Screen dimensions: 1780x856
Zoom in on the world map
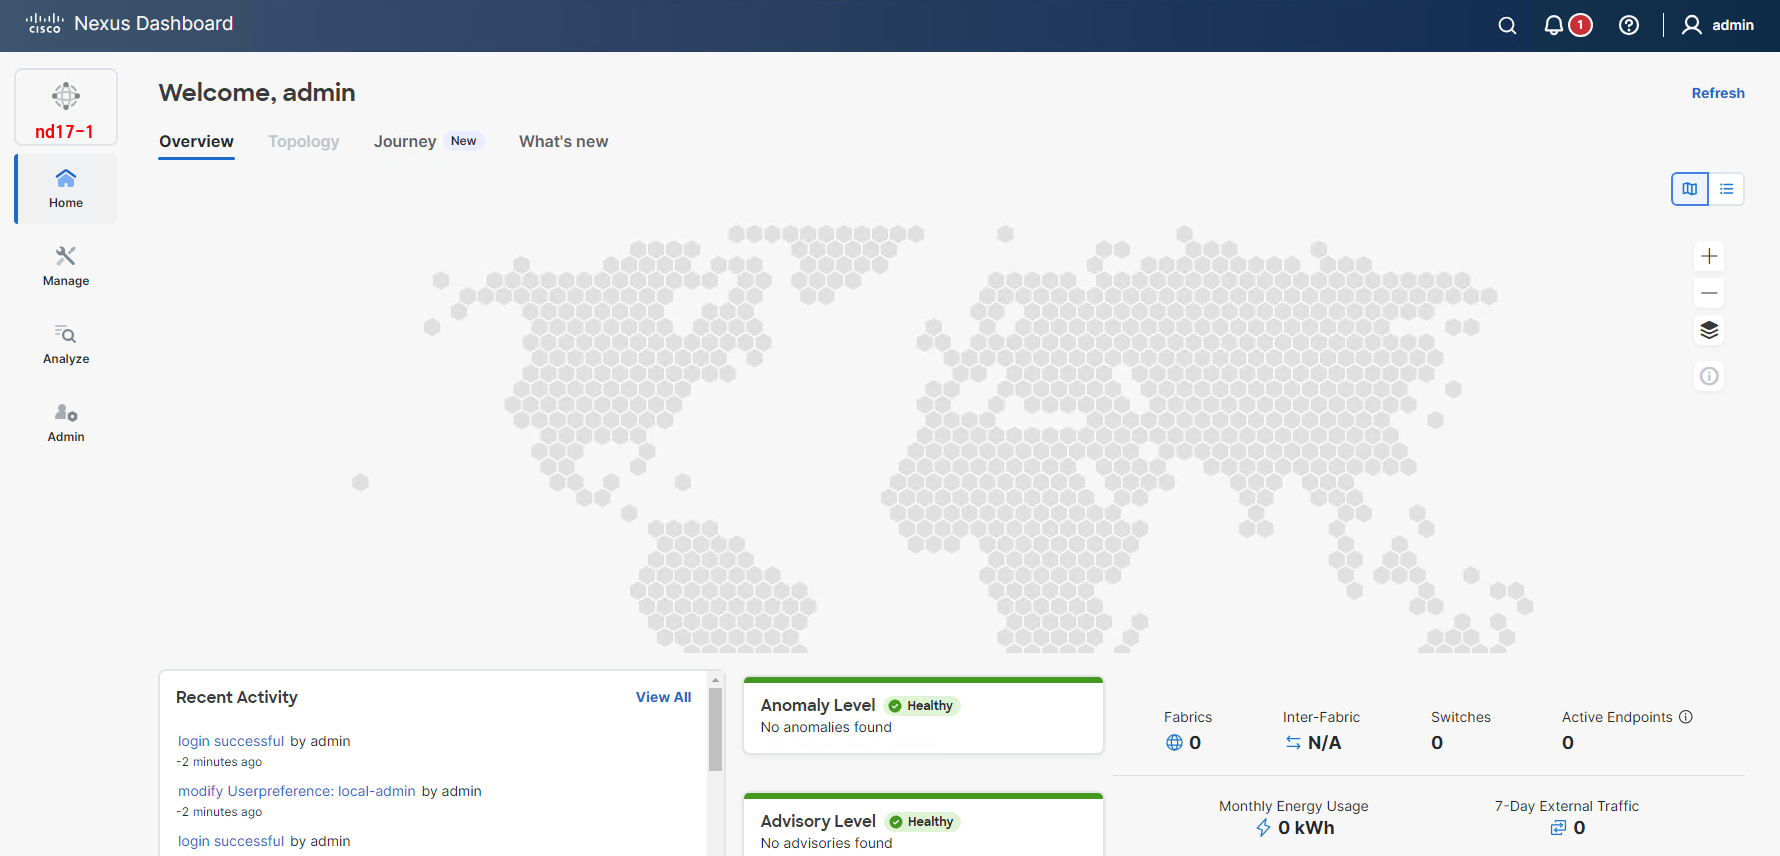(1709, 257)
